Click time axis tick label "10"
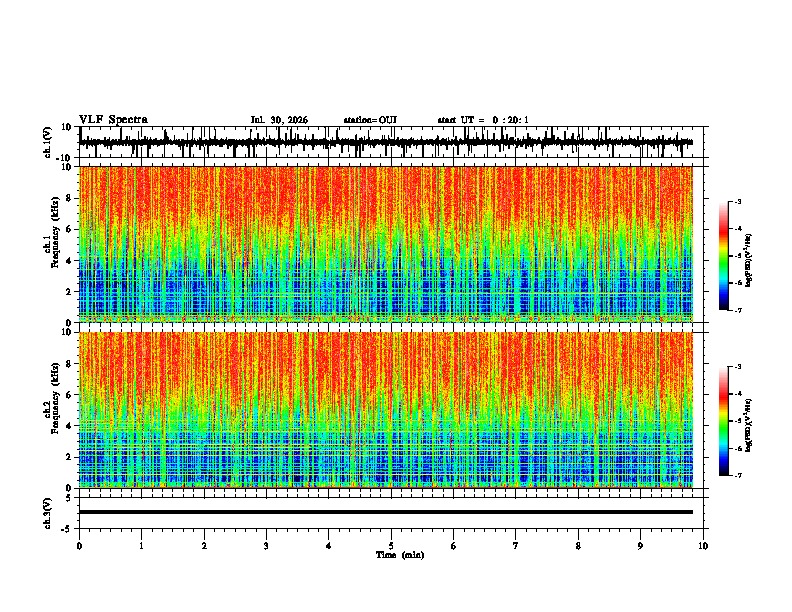 point(703,546)
